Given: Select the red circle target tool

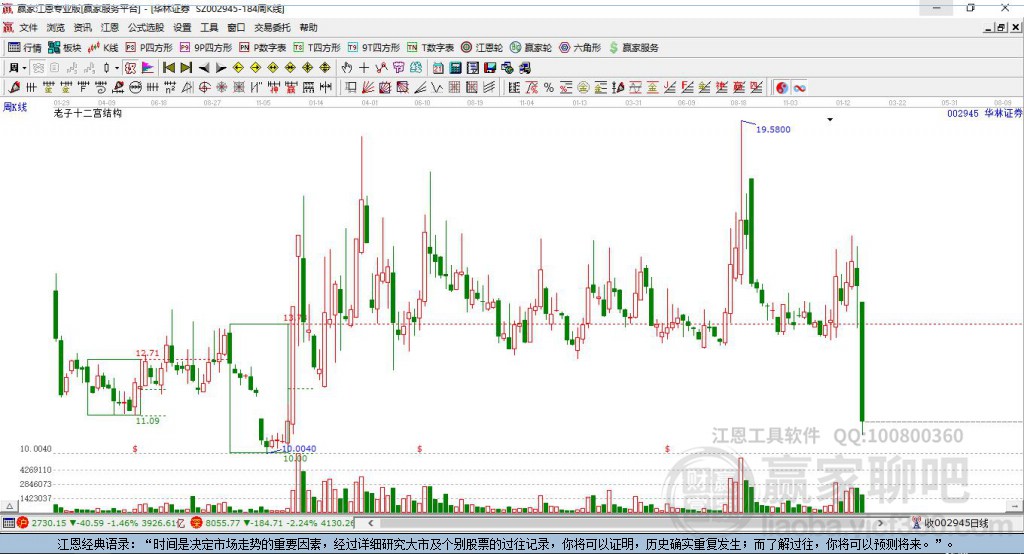Looking at the screenshot, I should [204, 88].
